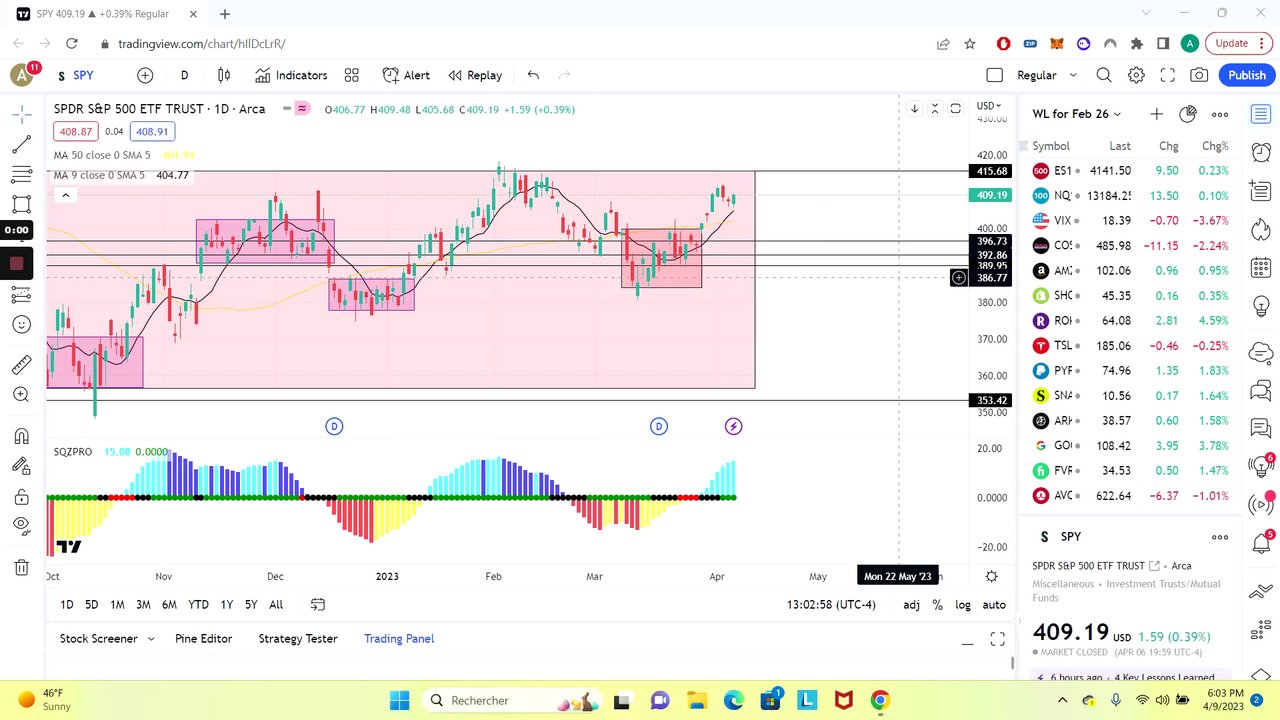Switch to the Trading Panel tab
This screenshot has height=720, width=1280.
pos(399,638)
